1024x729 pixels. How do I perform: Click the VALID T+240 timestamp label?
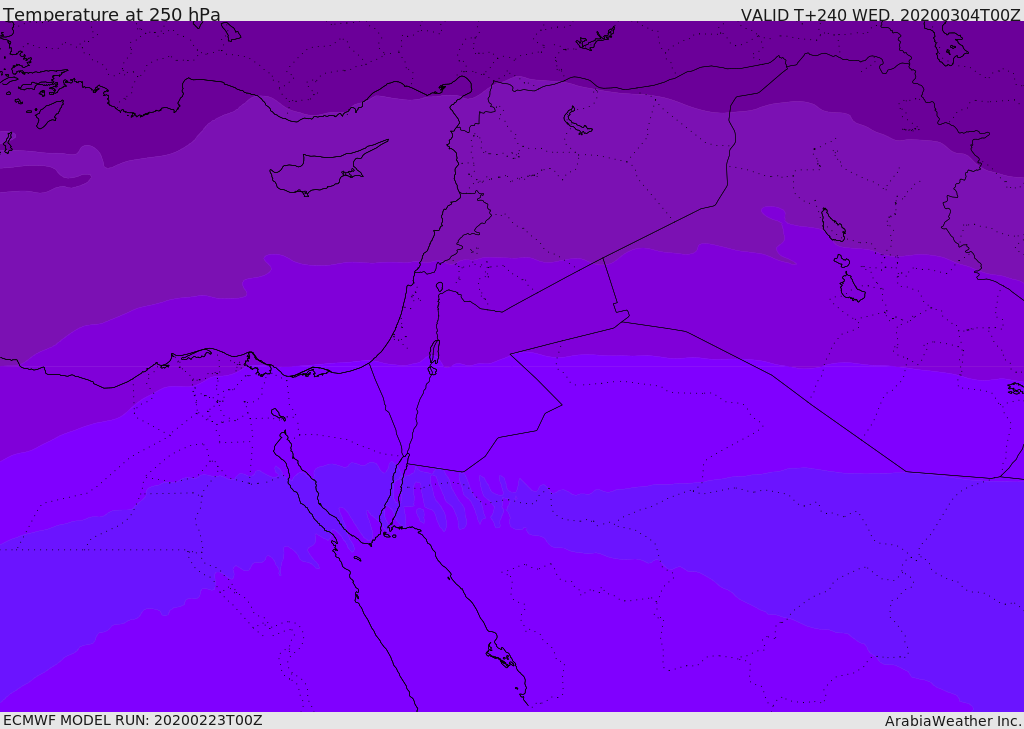[880, 14]
